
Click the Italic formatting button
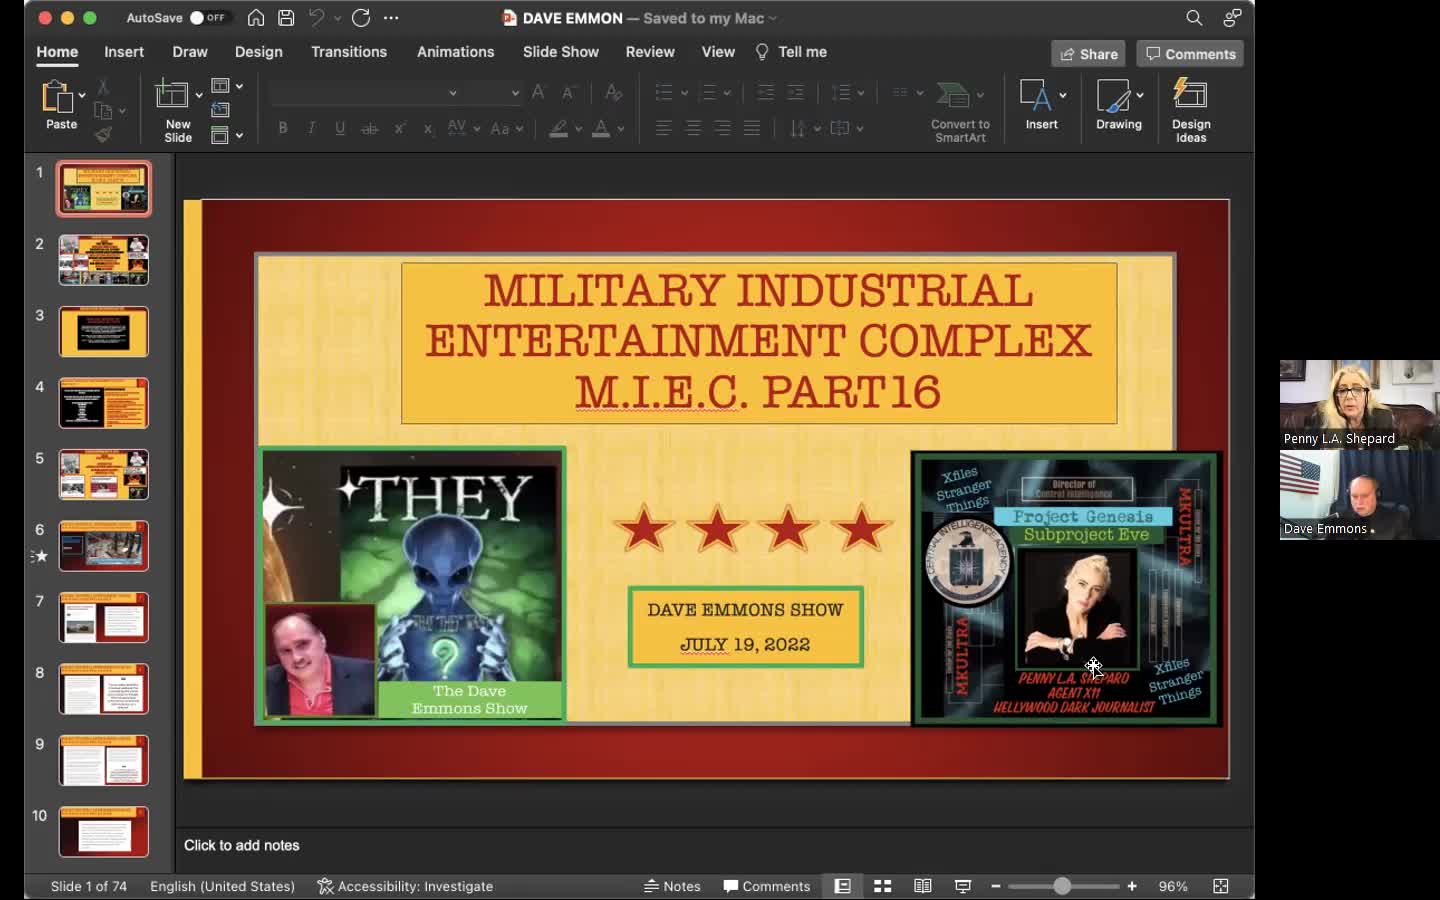(x=312, y=128)
